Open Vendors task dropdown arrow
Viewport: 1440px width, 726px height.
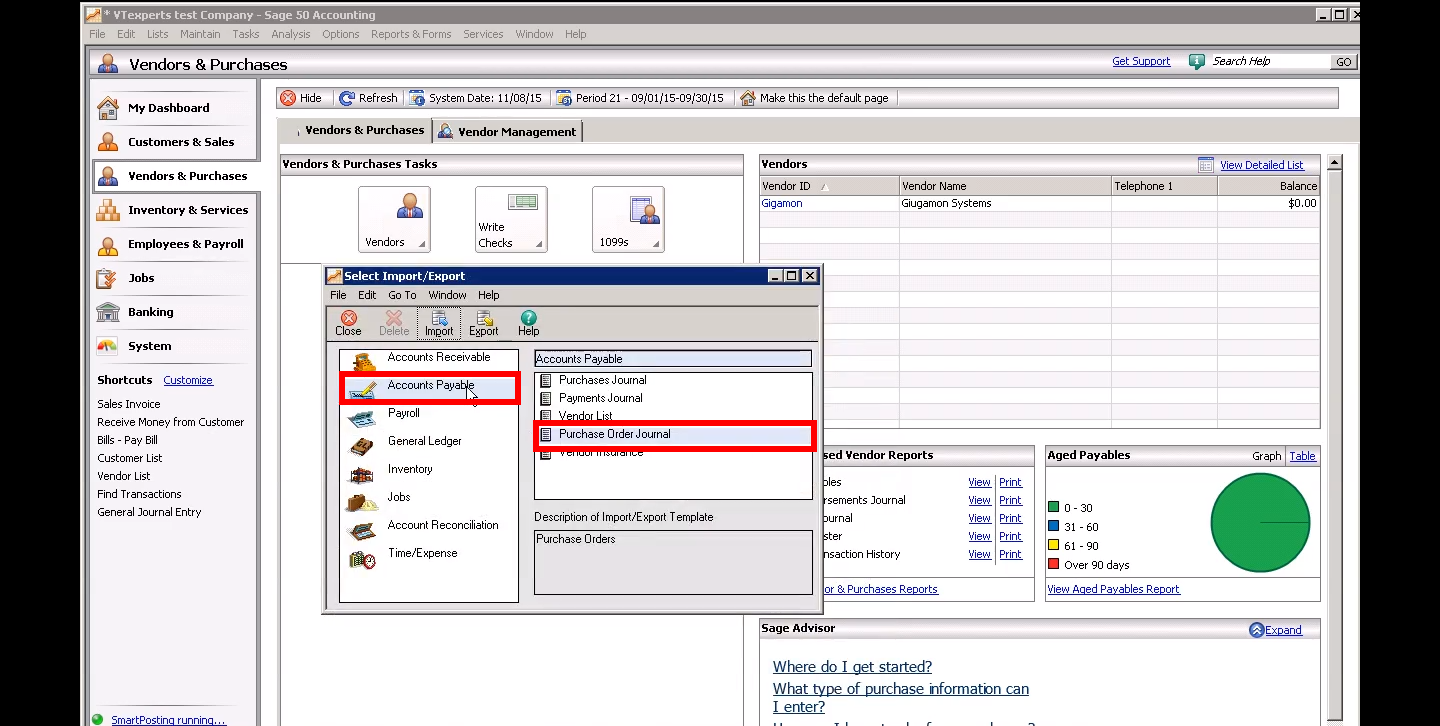click(422, 244)
